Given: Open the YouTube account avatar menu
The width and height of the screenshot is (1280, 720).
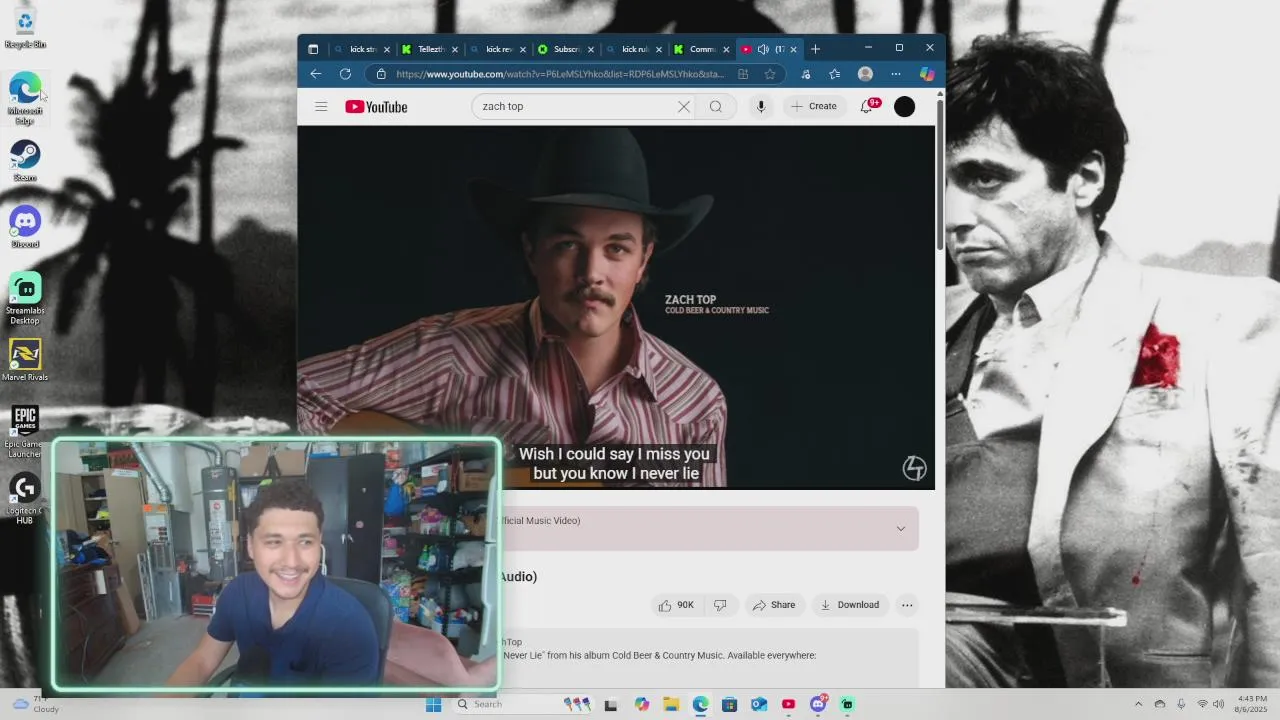Looking at the screenshot, I should [904, 106].
